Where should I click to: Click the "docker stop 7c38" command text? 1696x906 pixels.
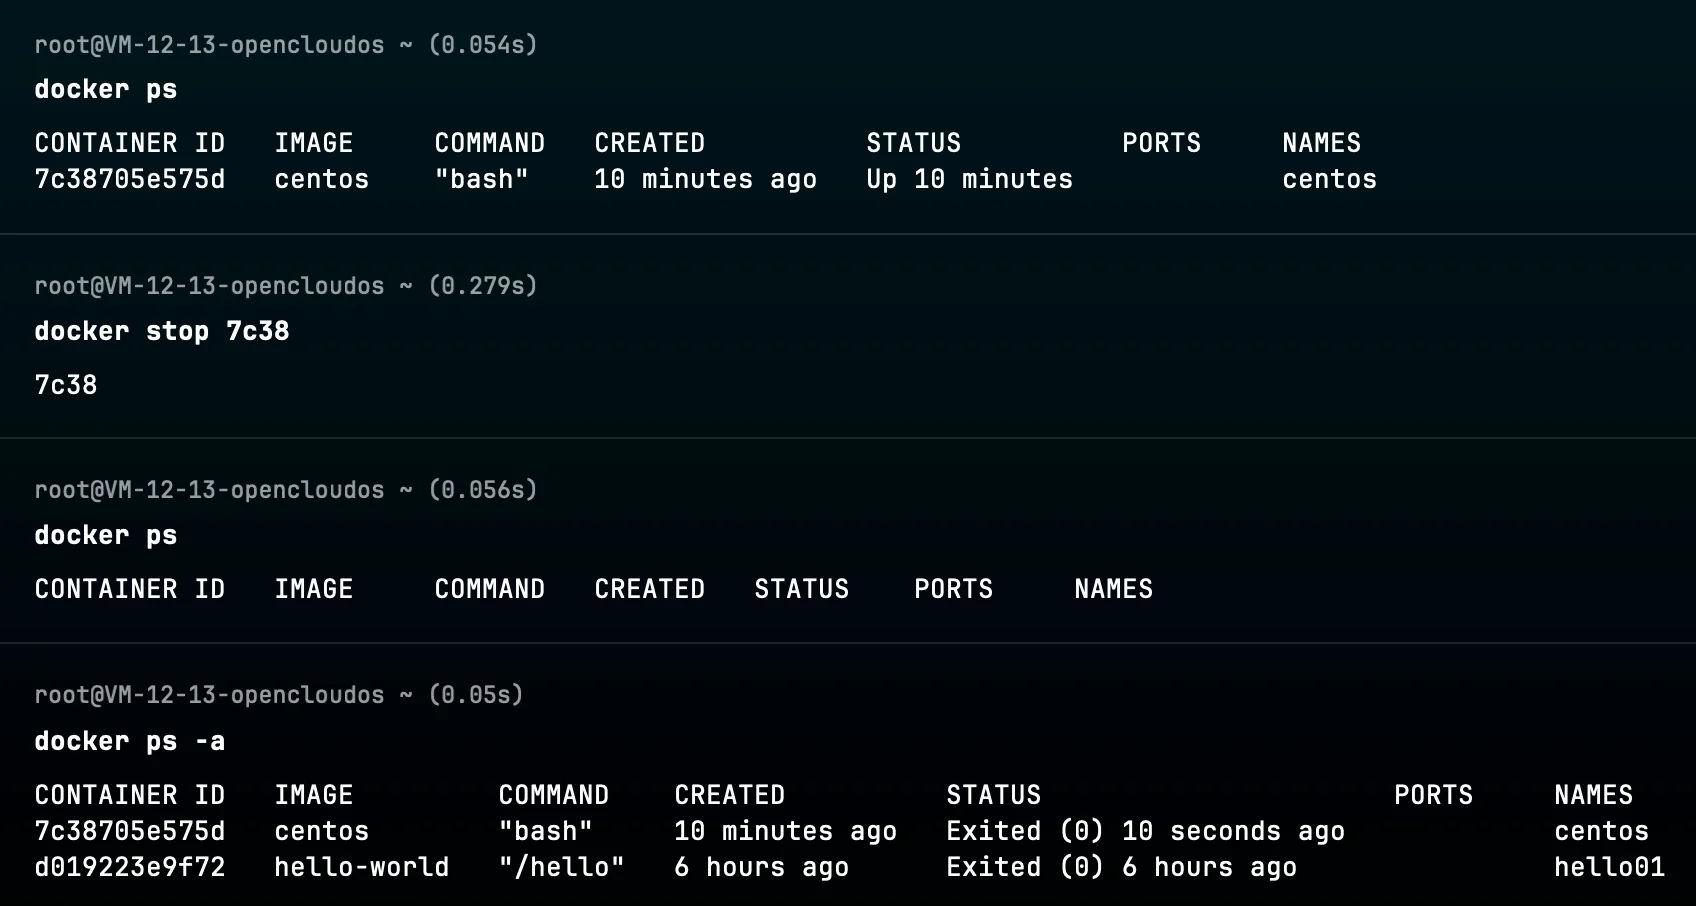pyautogui.click(x=161, y=331)
